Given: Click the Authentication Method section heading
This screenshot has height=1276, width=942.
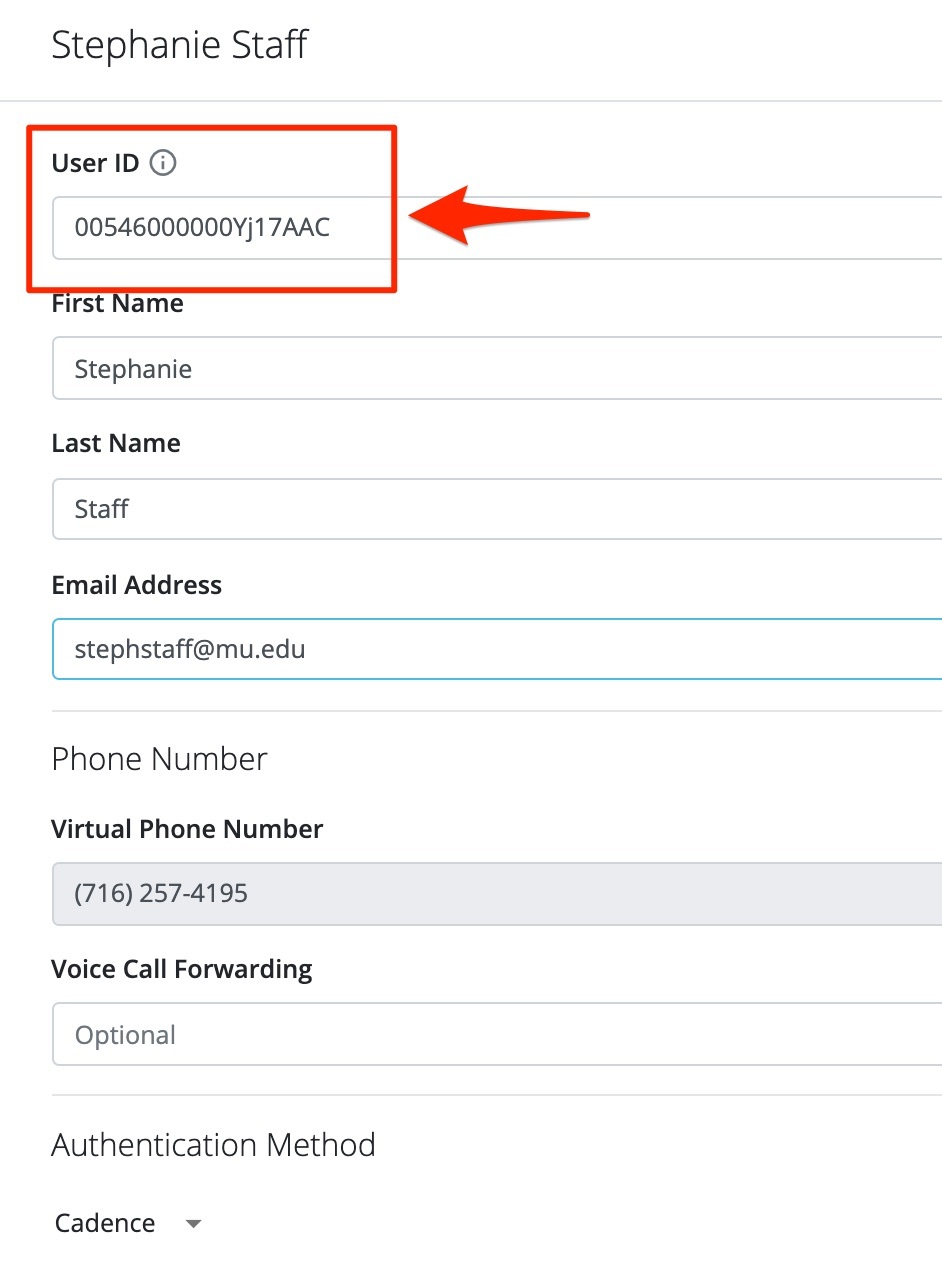Looking at the screenshot, I should click(x=213, y=1144).
